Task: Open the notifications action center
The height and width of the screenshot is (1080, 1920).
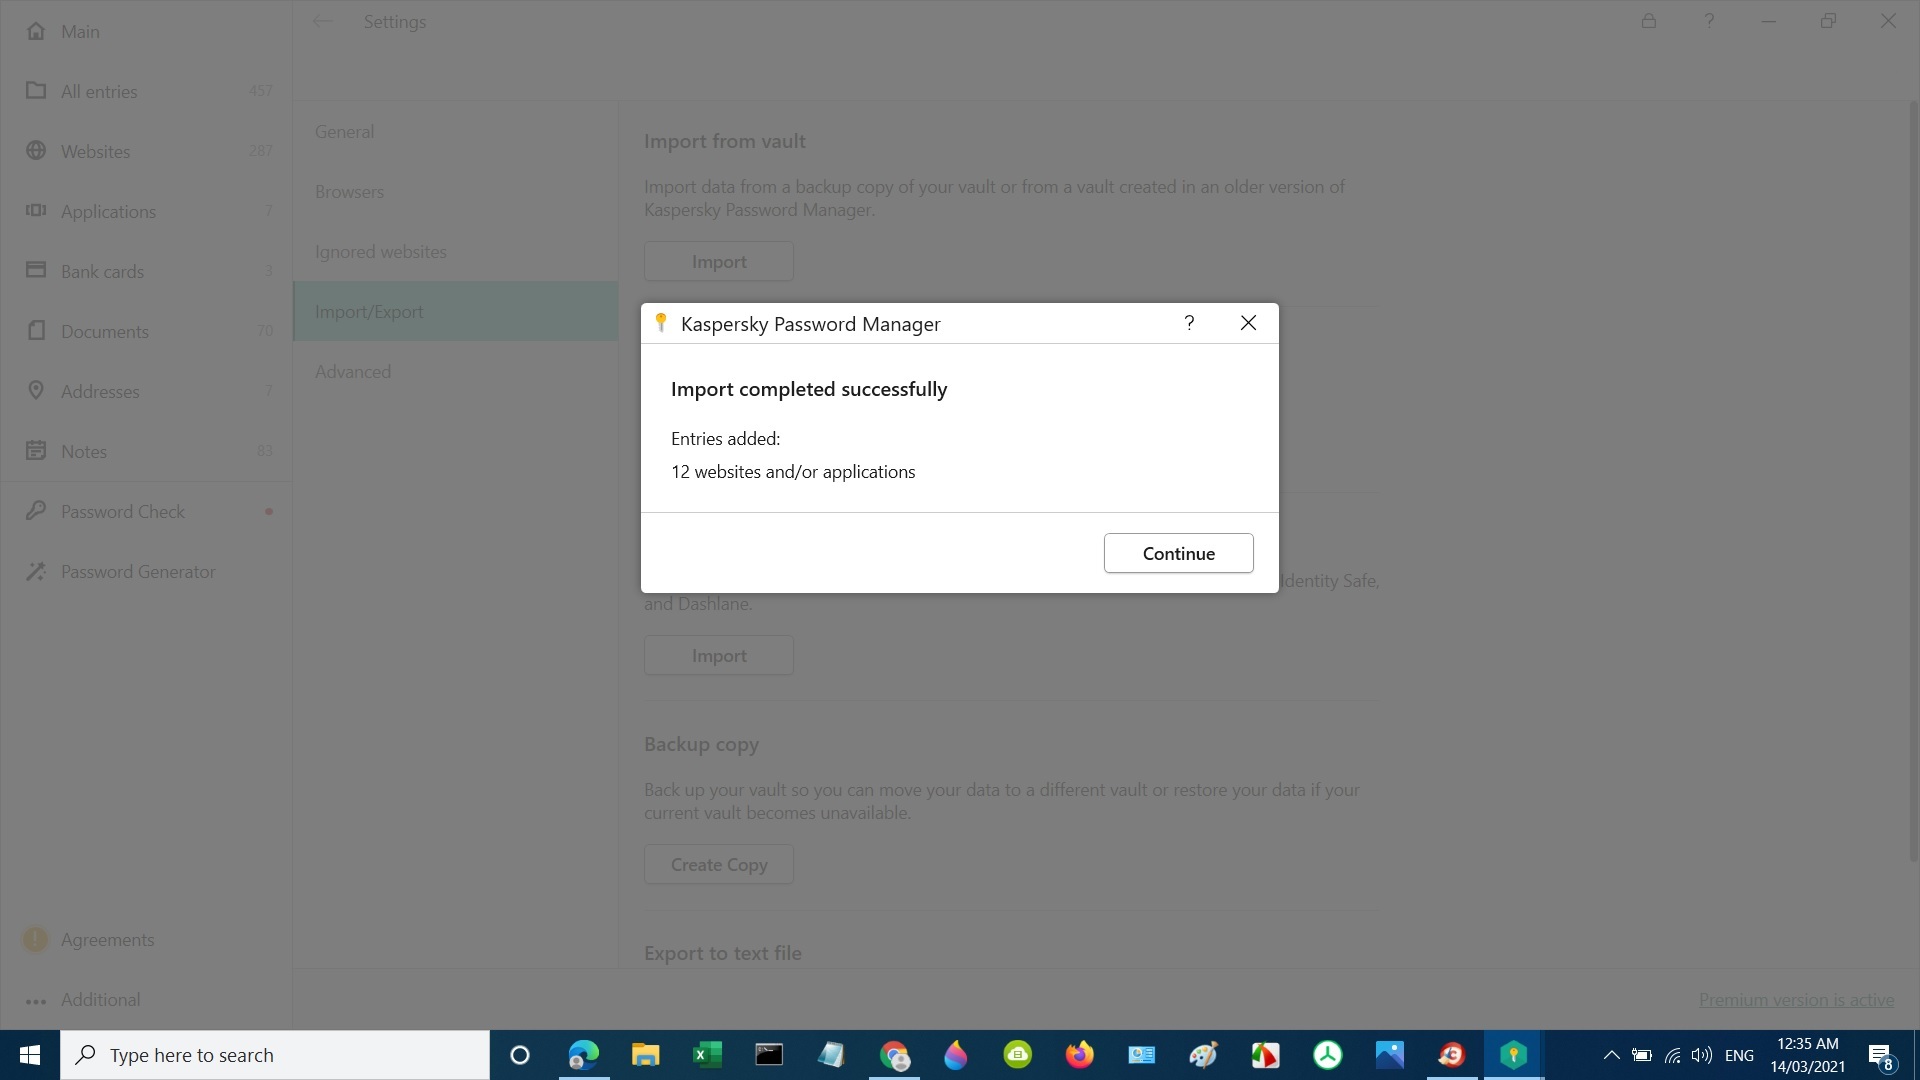Action: click(1880, 1055)
